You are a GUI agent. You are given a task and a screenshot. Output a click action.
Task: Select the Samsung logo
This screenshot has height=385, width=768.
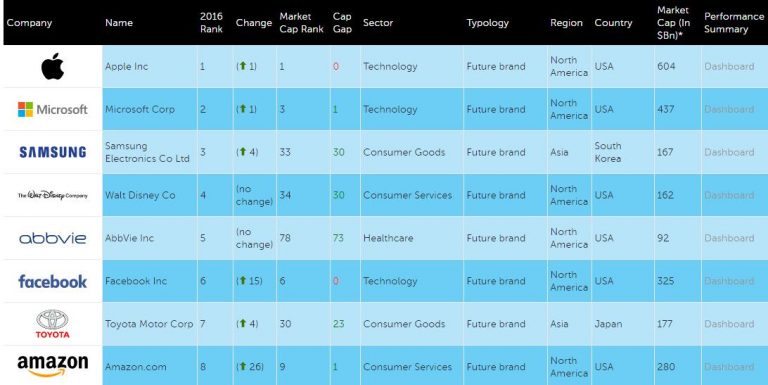(52, 152)
